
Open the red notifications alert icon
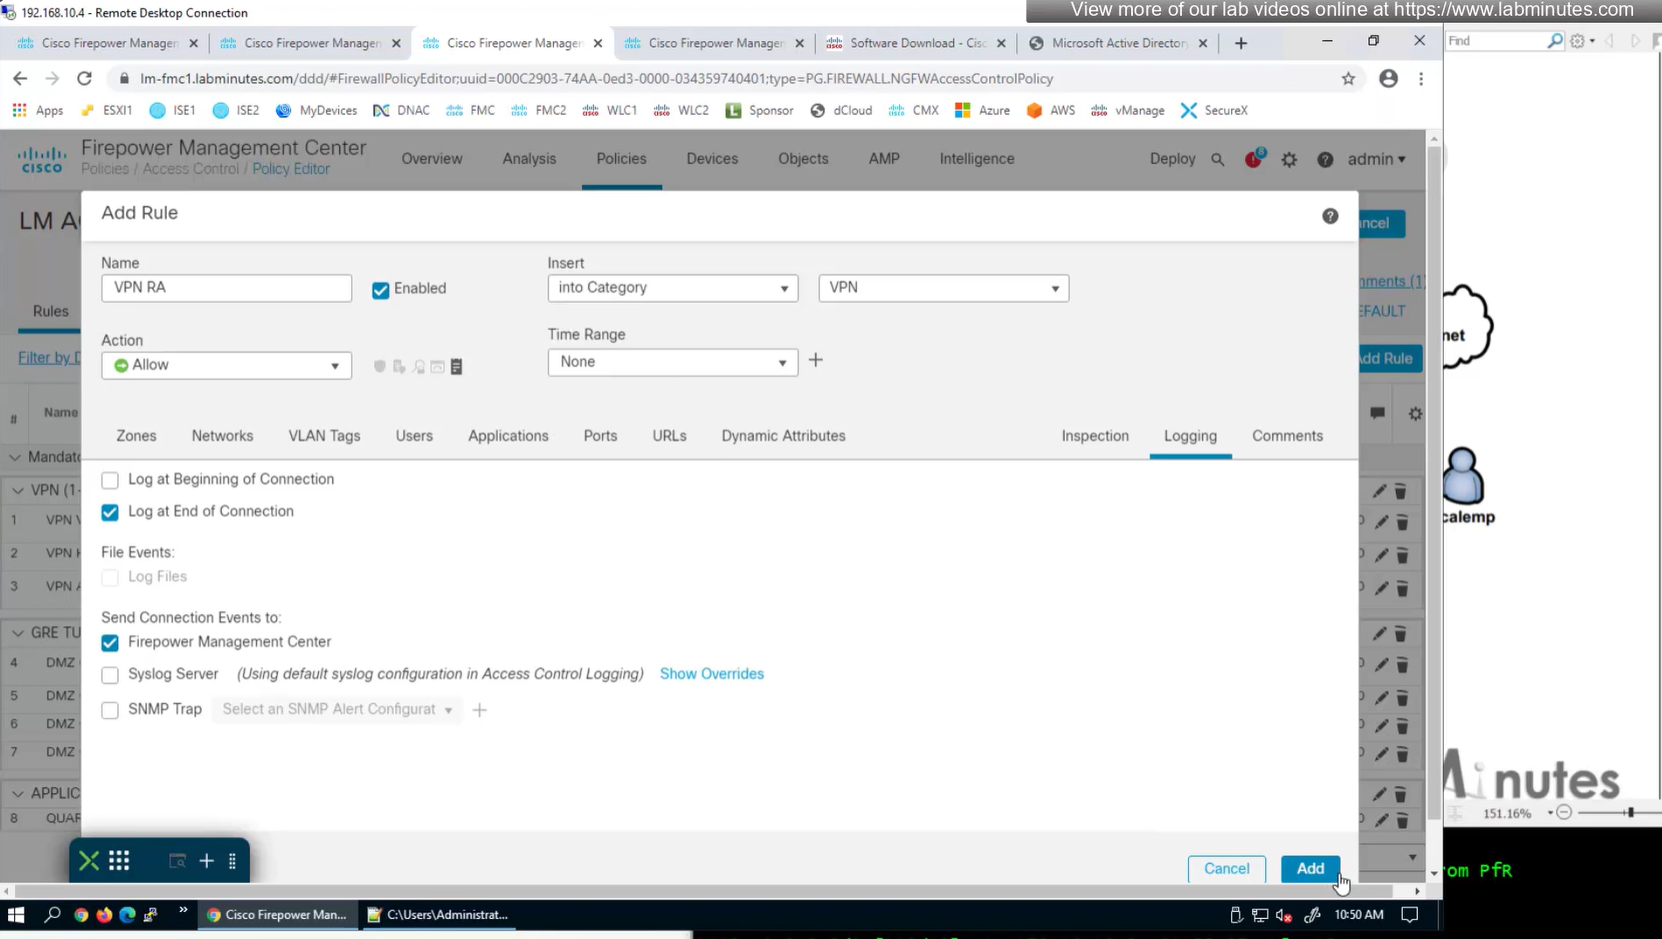(x=1253, y=159)
